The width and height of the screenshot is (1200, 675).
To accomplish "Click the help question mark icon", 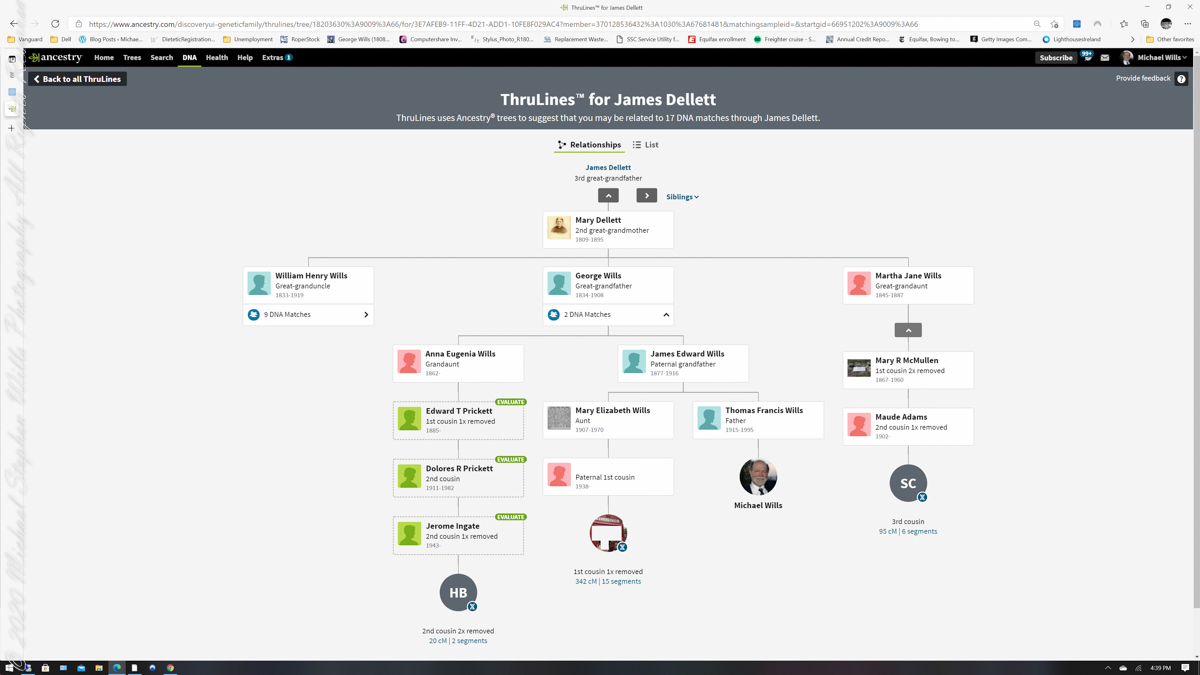I will click(x=1181, y=79).
